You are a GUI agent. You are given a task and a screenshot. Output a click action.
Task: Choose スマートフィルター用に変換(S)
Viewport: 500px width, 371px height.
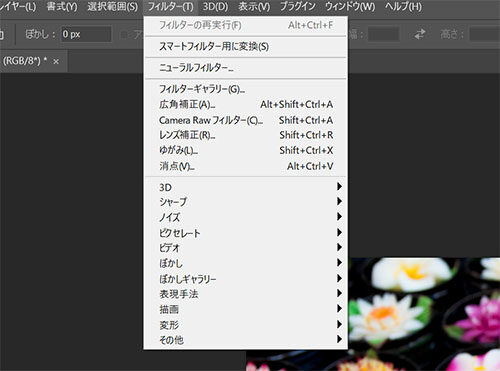(x=246, y=47)
